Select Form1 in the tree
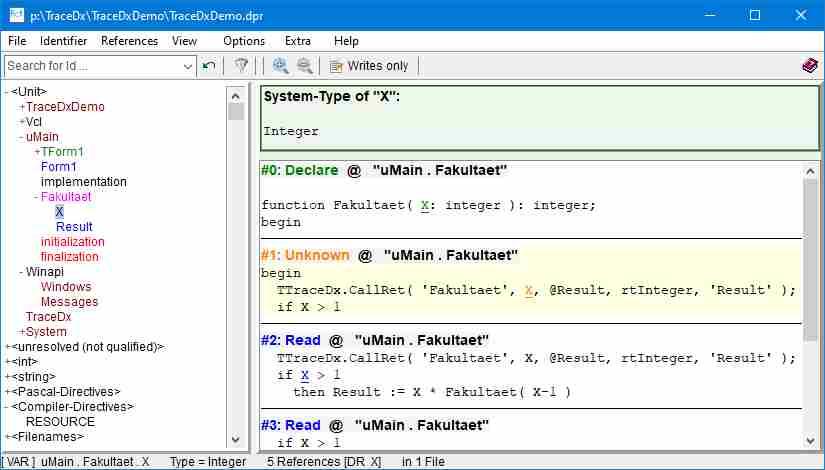The image size is (825, 470). [x=59, y=167]
